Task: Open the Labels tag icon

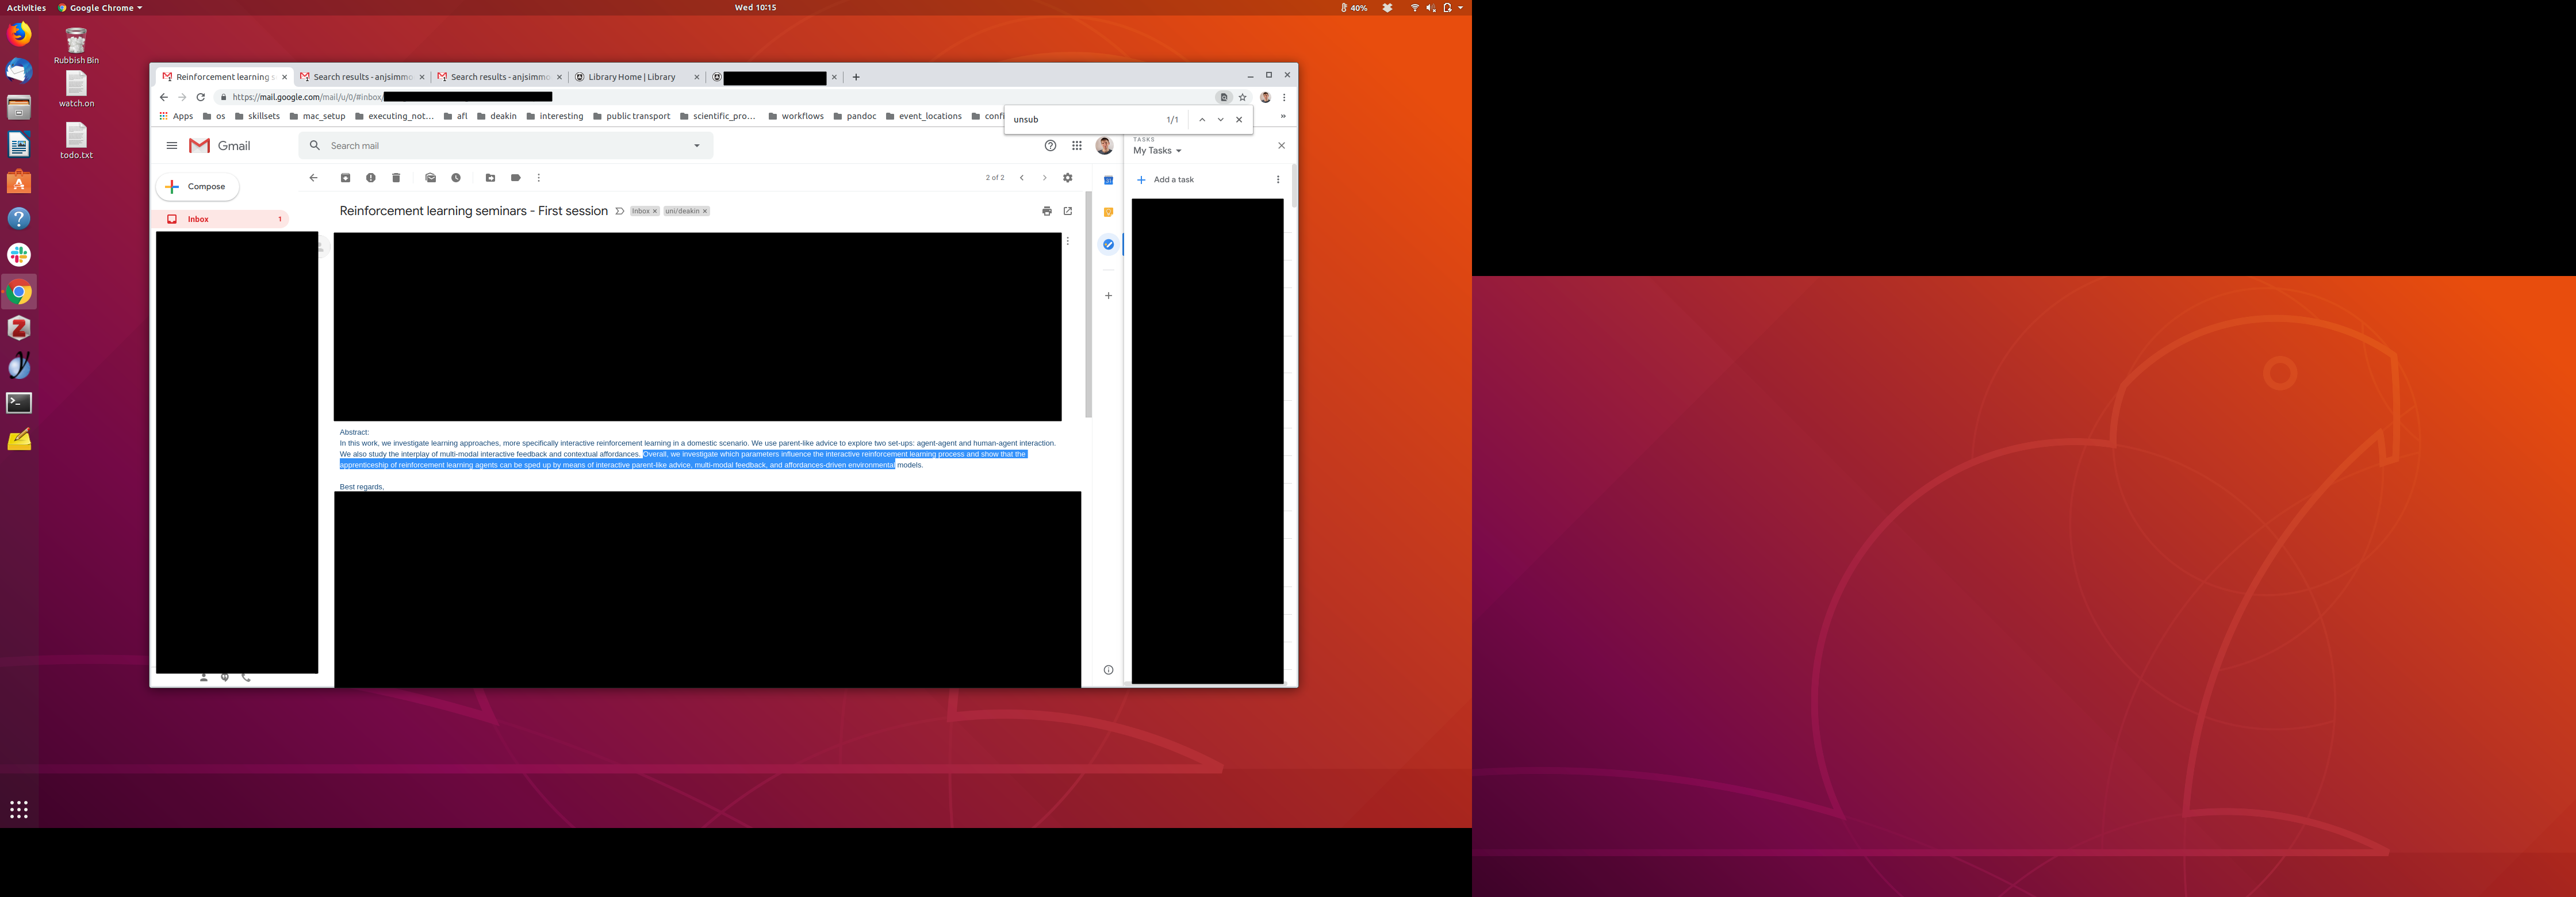Action: tap(516, 178)
